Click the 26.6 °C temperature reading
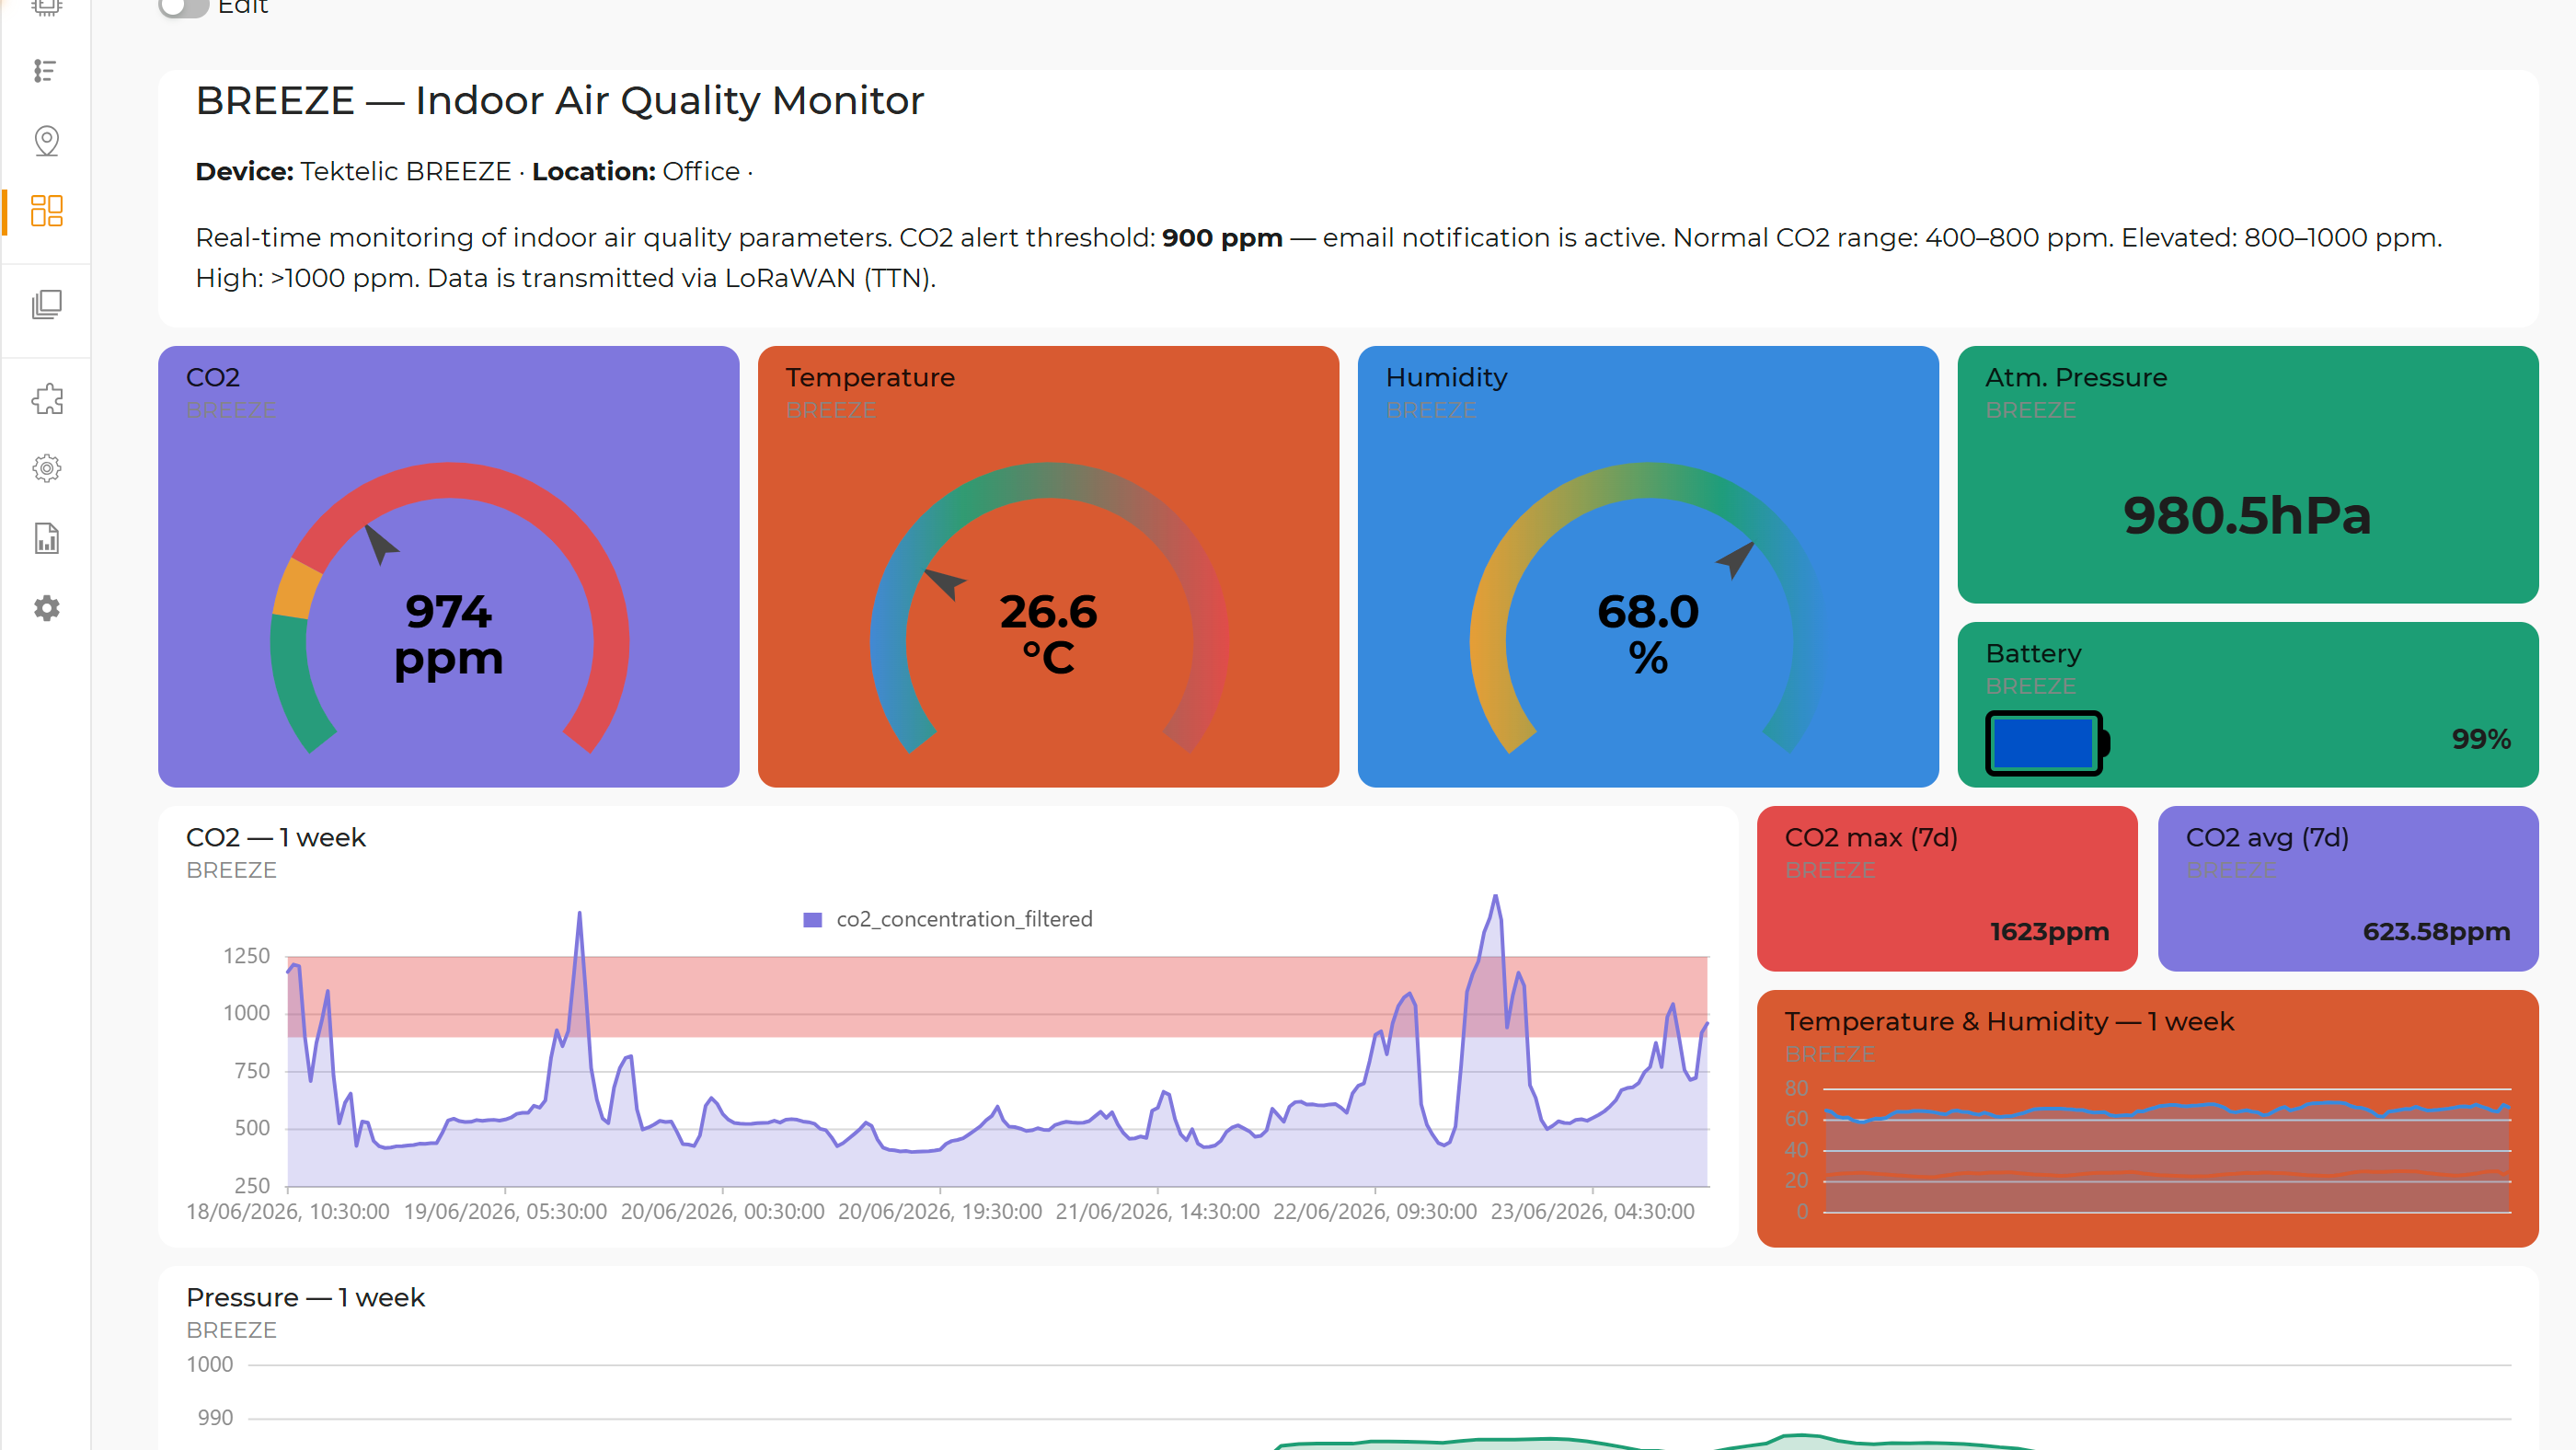Viewport: 2576px width, 1450px height. (x=1048, y=634)
